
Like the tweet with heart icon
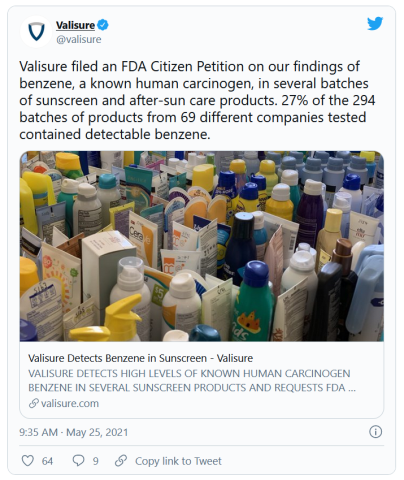28,461
